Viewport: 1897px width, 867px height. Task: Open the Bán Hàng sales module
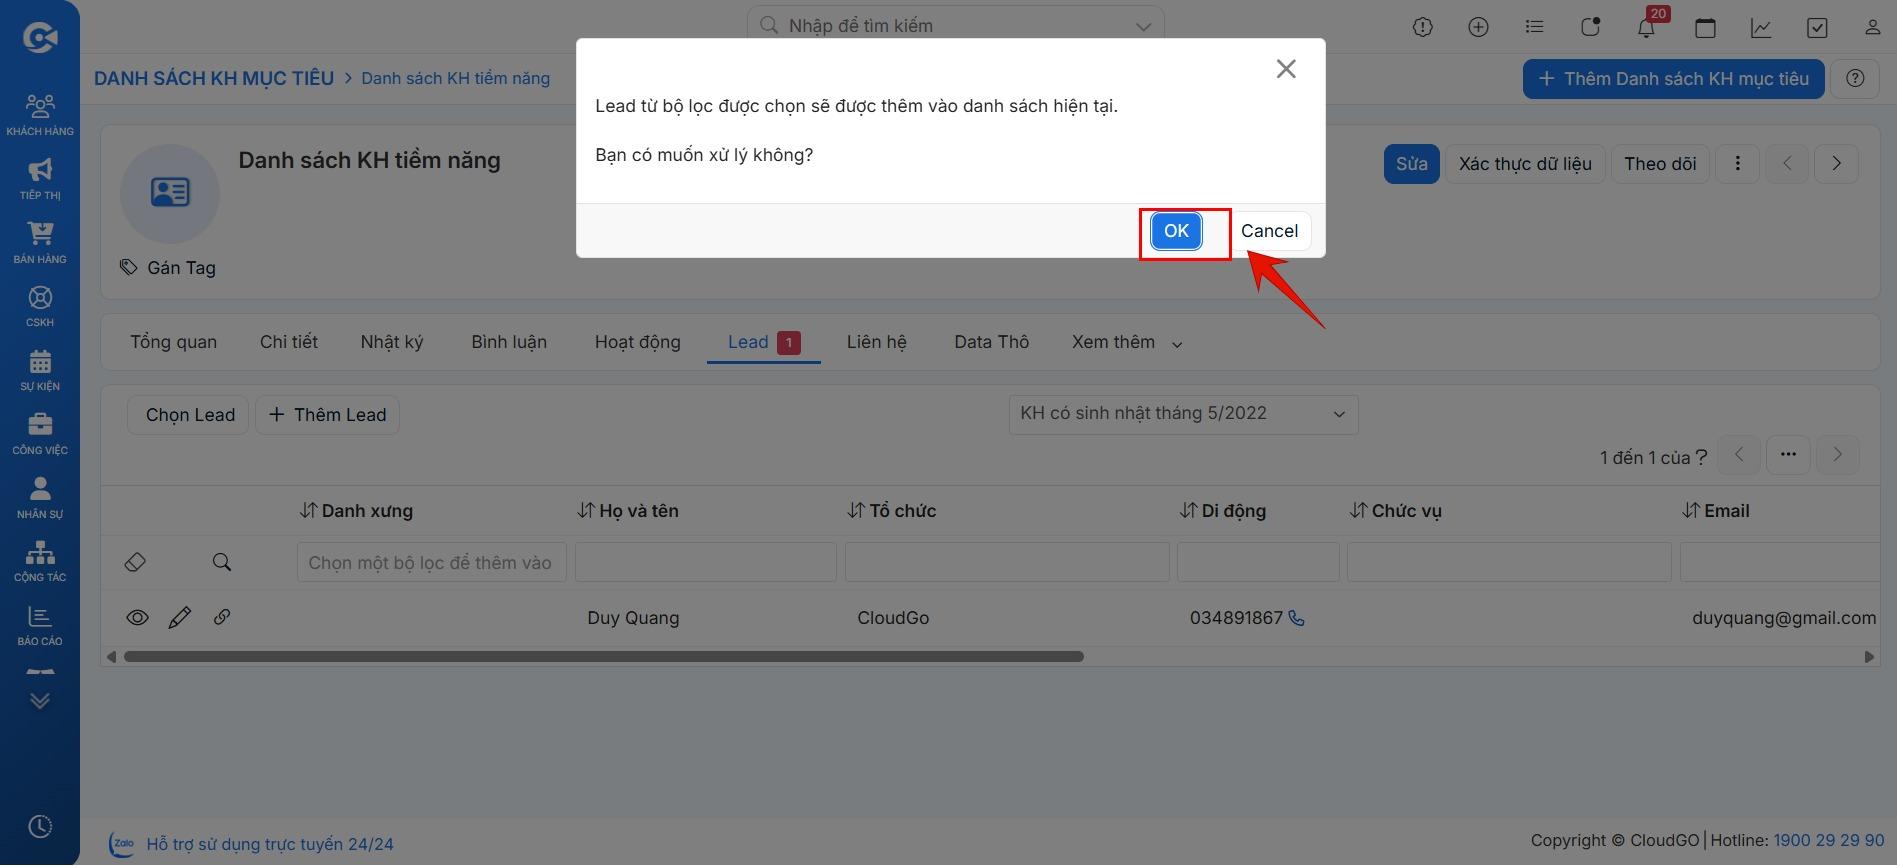pyautogui.click(x=40, y=243)
